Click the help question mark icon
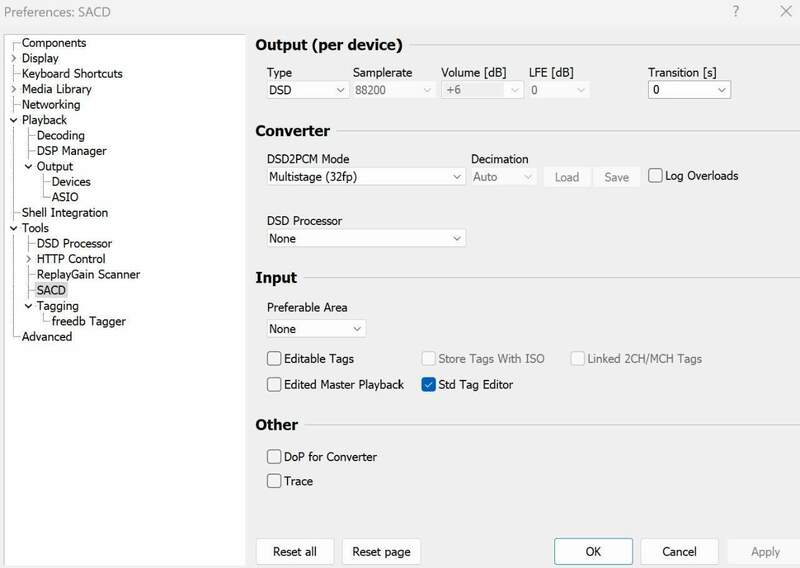 (736, 11)
